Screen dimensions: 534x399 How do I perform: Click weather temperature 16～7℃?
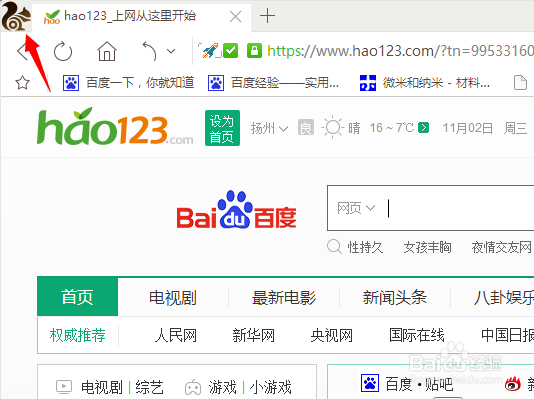tap(392, 128)
